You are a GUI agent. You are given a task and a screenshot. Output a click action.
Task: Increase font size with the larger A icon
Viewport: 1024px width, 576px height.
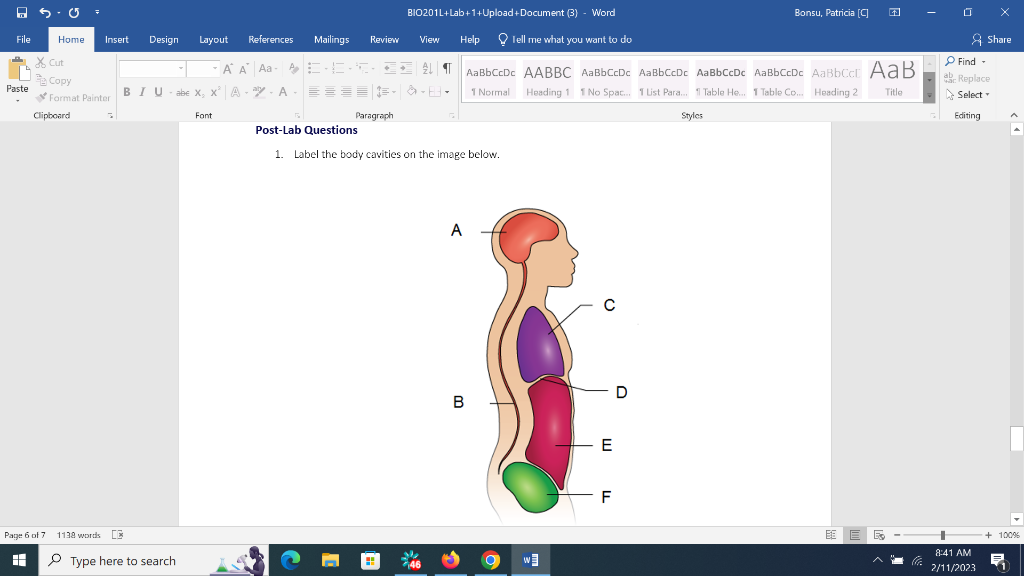228,69
